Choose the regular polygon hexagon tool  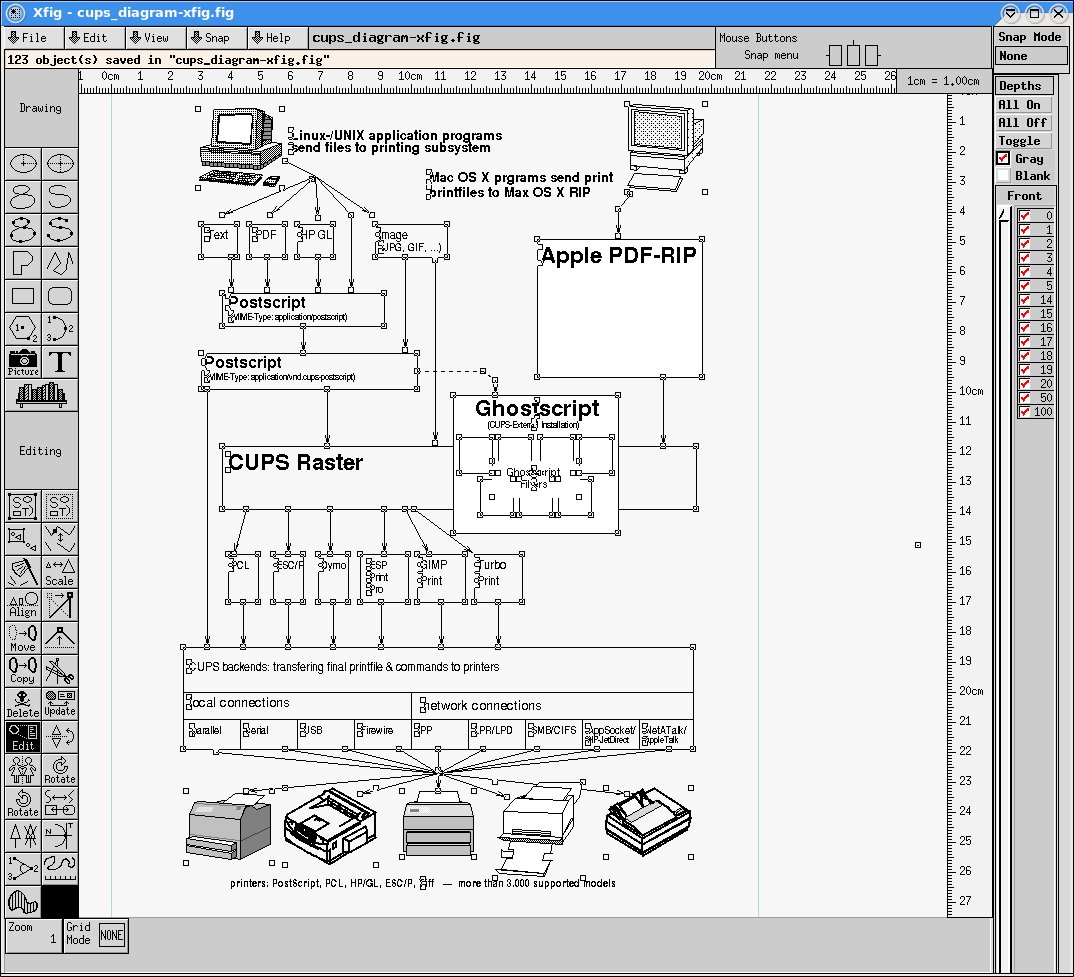[x=23, y=328]
